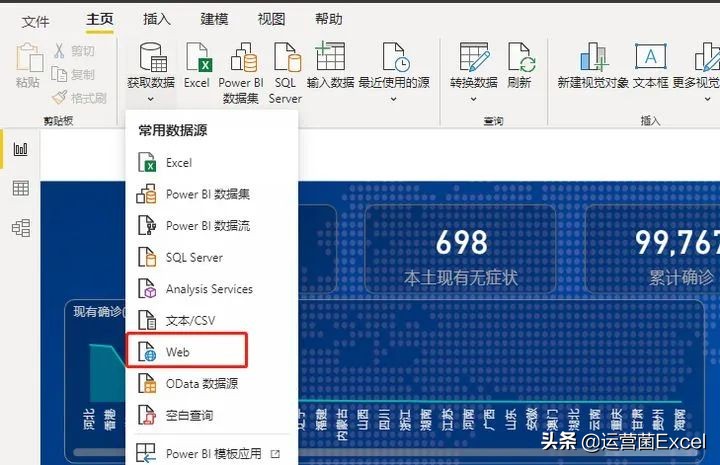Choose Power BI 数据集 from dropdown list
The width and height of the screenshot is (720, 465).
211,194
